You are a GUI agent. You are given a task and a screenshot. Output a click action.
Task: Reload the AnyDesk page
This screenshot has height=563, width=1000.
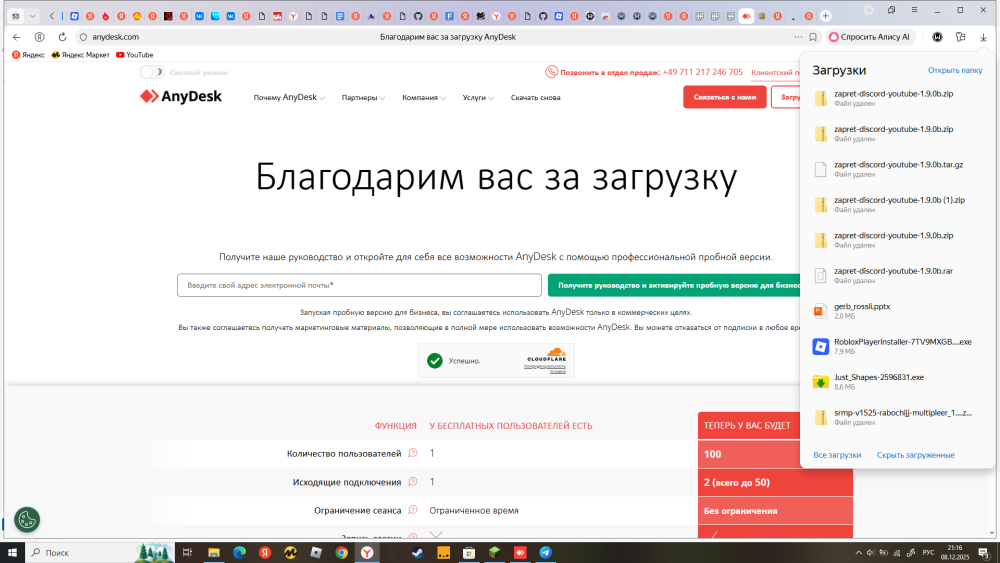[x=62, y=37]
